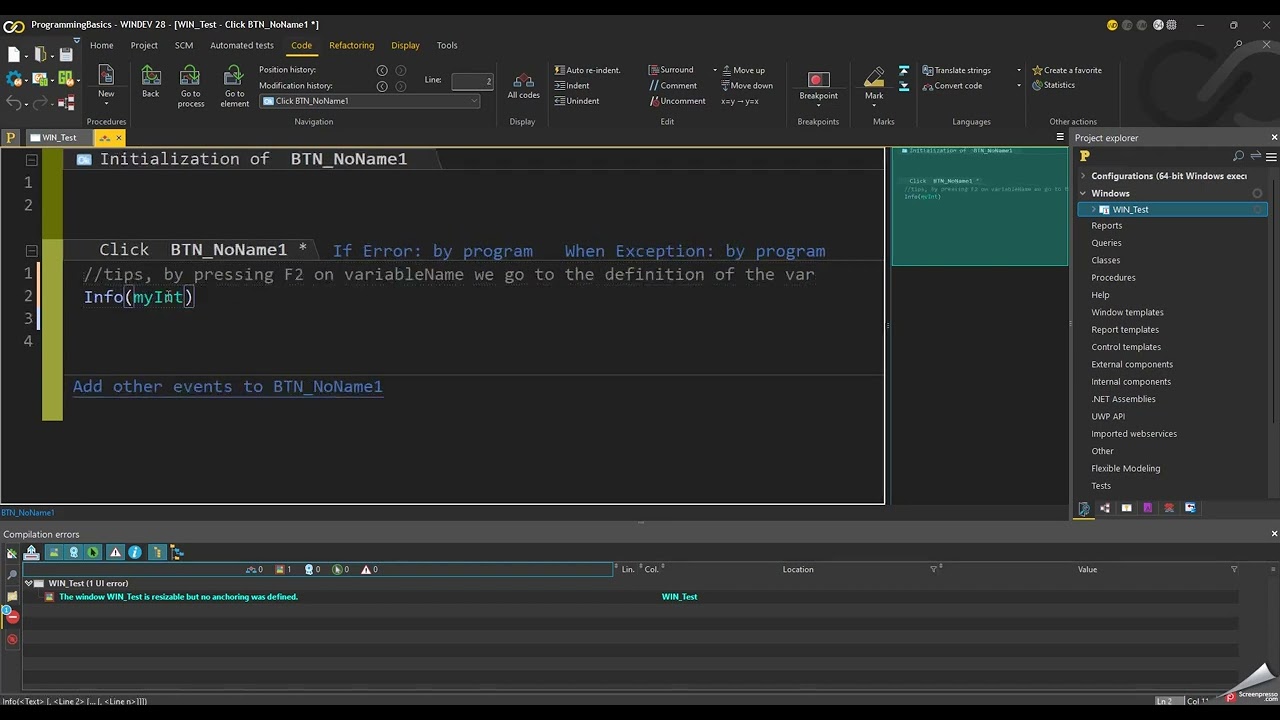The height and width of the screenshot is (720, 1280).
Task: Toggle warning filter in Compilation errors toolbar
Action: [115, 552]
